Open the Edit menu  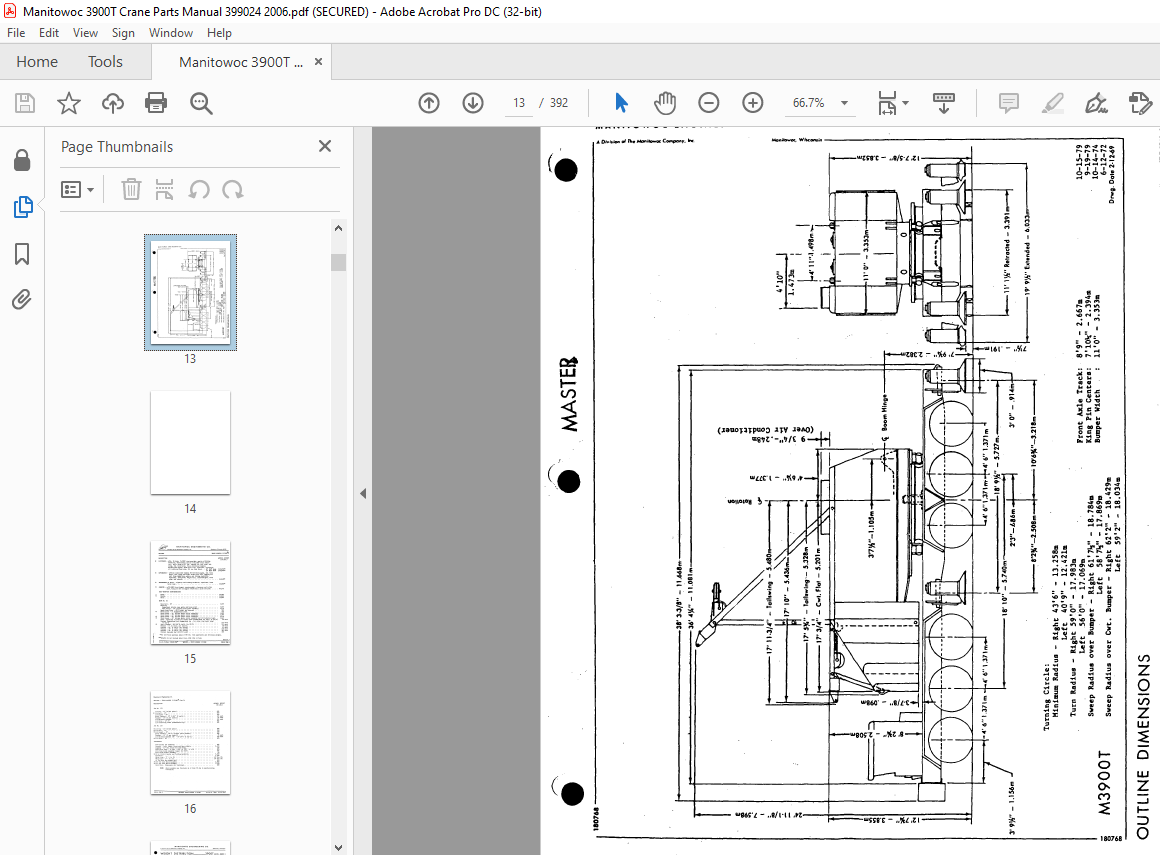pyautogui.click(x=49, y=33)
